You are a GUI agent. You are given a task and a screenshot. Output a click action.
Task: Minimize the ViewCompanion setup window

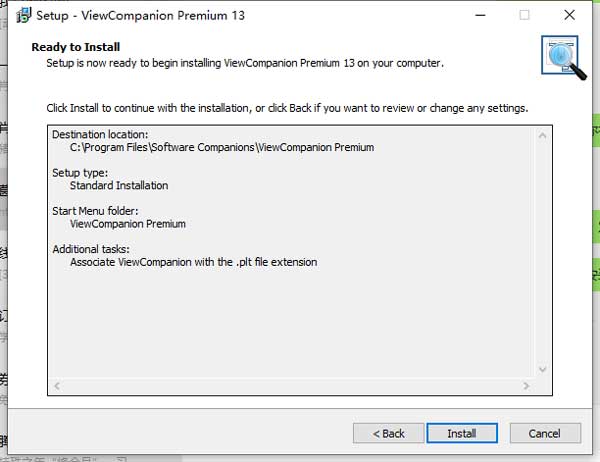point(480,15)
